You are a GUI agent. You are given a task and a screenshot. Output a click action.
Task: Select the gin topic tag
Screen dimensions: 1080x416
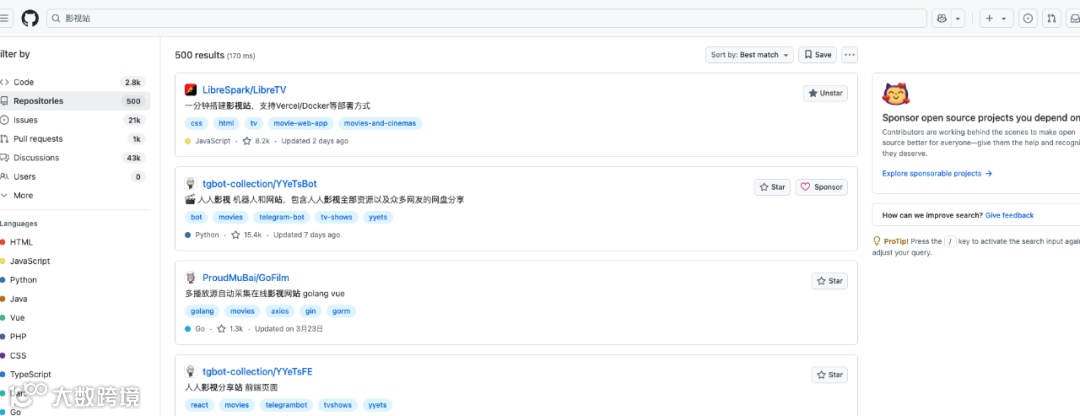311,311
